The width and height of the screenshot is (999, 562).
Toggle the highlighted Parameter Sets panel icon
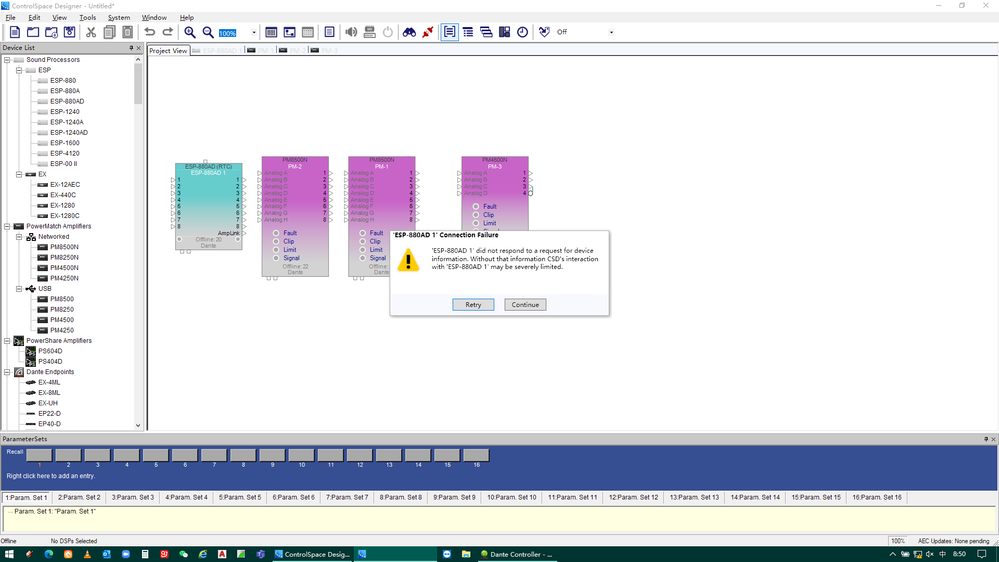click(449, 32)
